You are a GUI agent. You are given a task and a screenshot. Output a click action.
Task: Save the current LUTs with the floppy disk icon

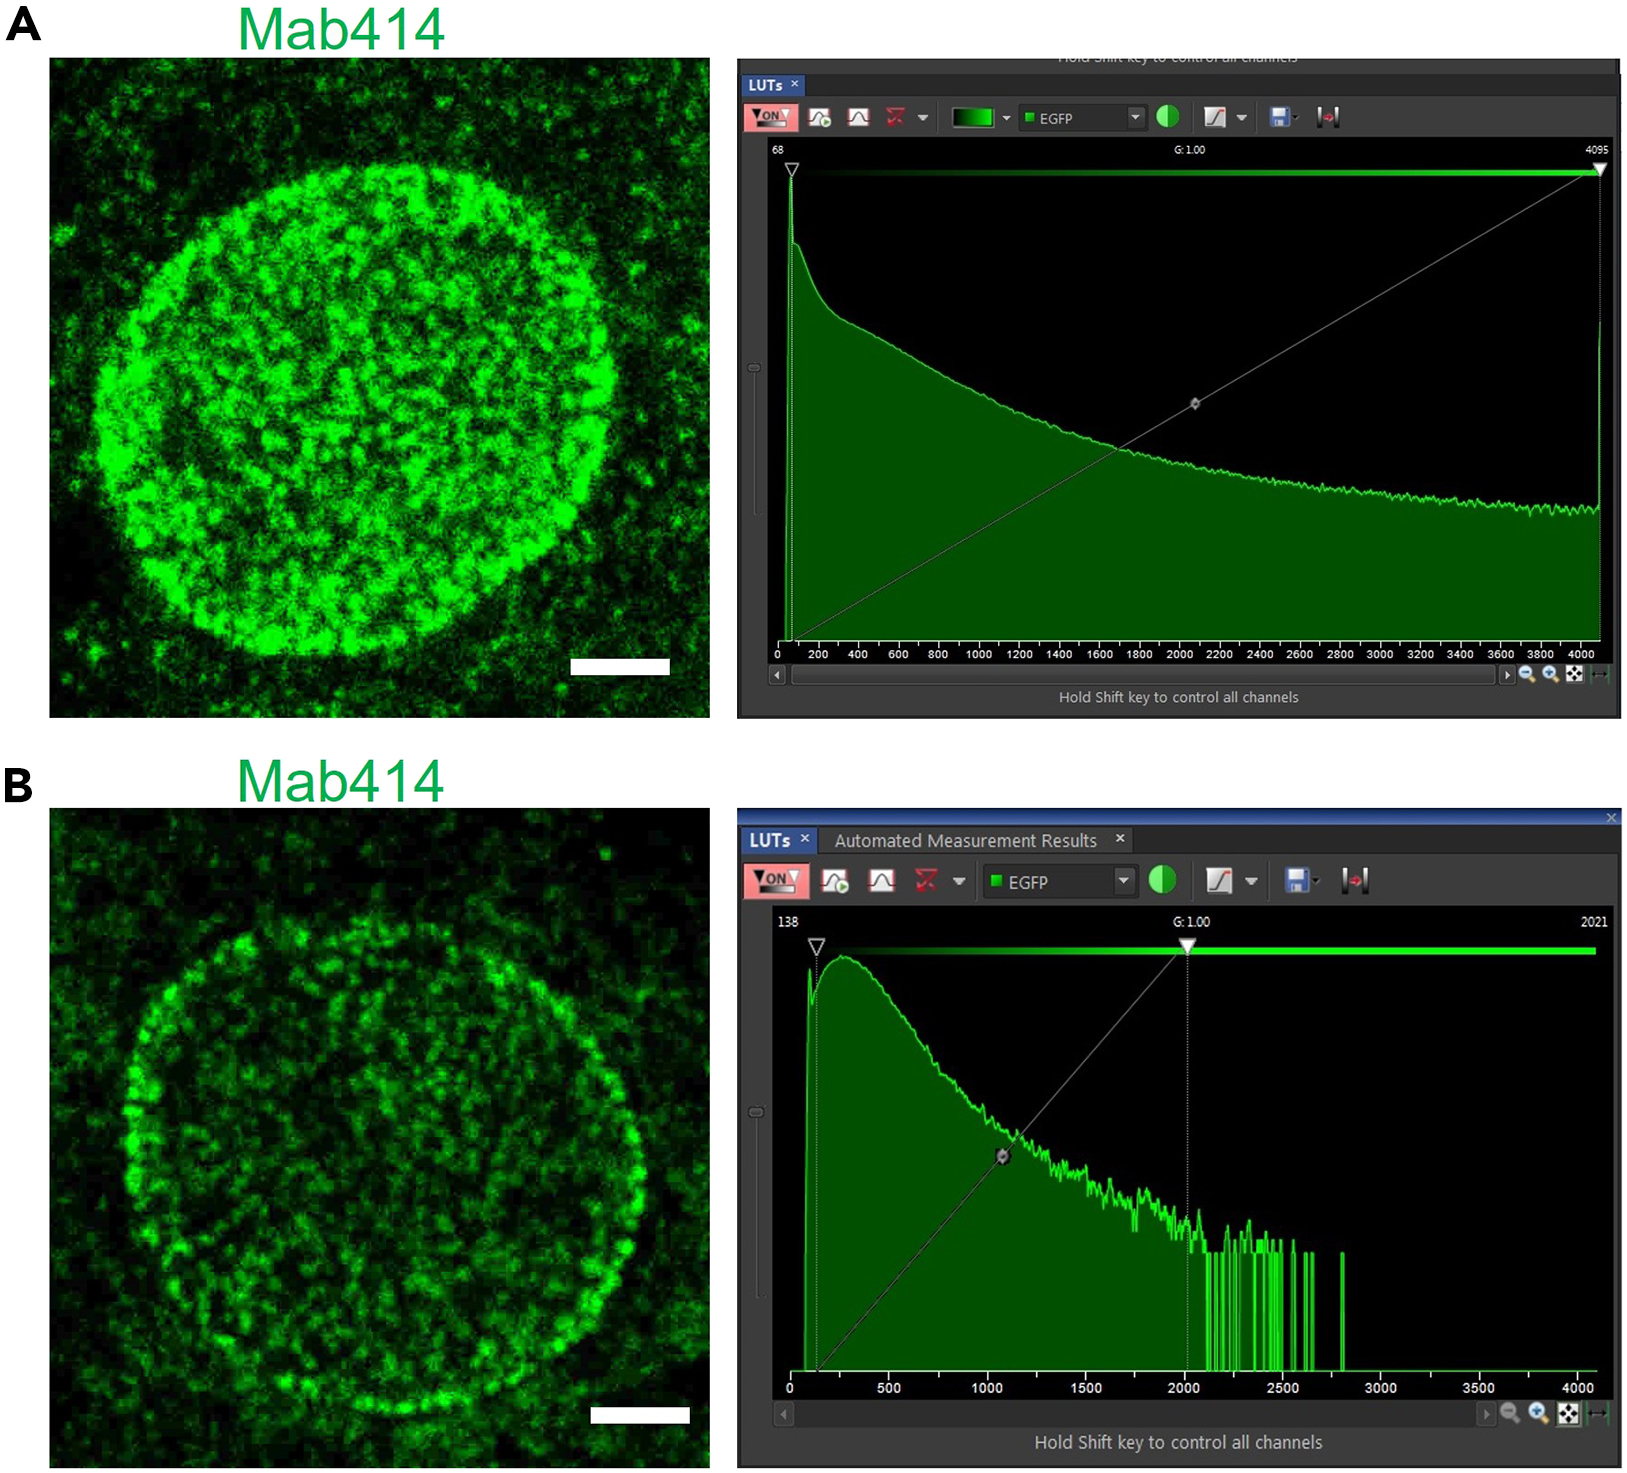coord(1280,117)
